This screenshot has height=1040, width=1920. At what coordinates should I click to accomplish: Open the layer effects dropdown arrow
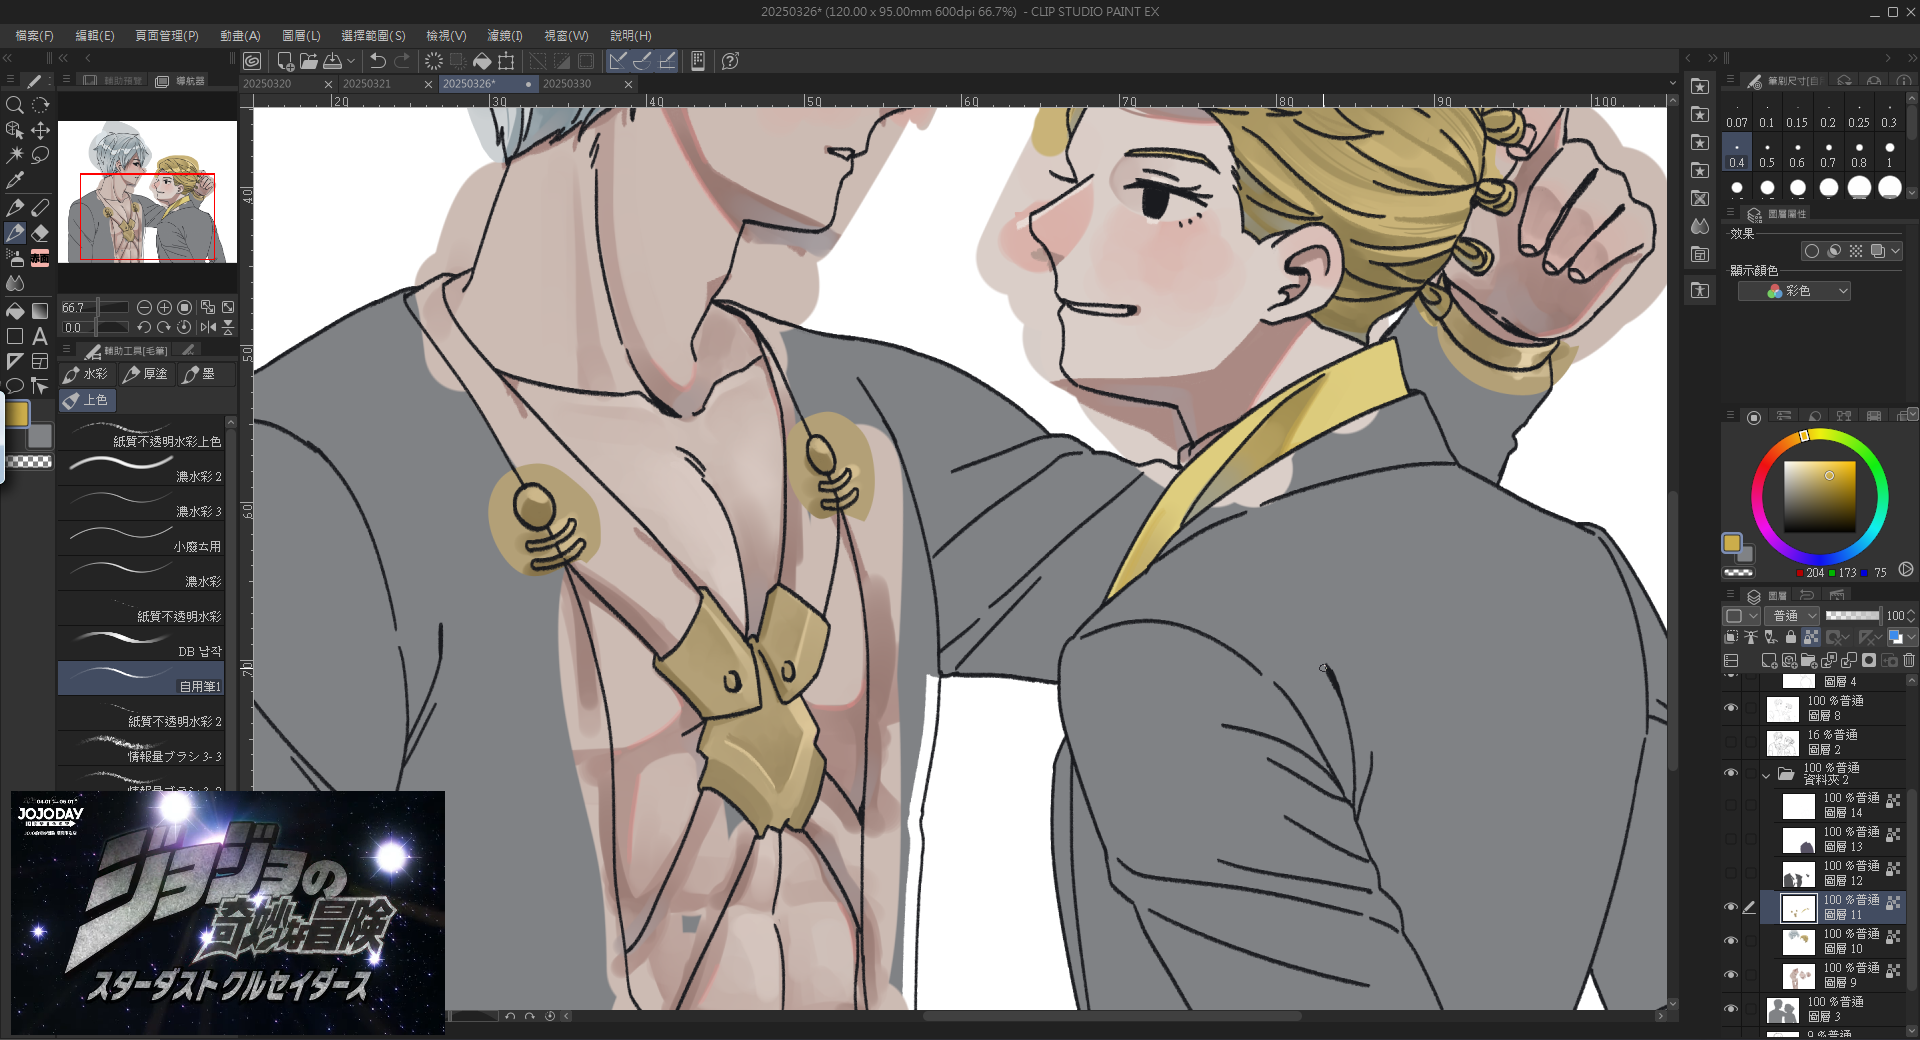click(1896, 251)
